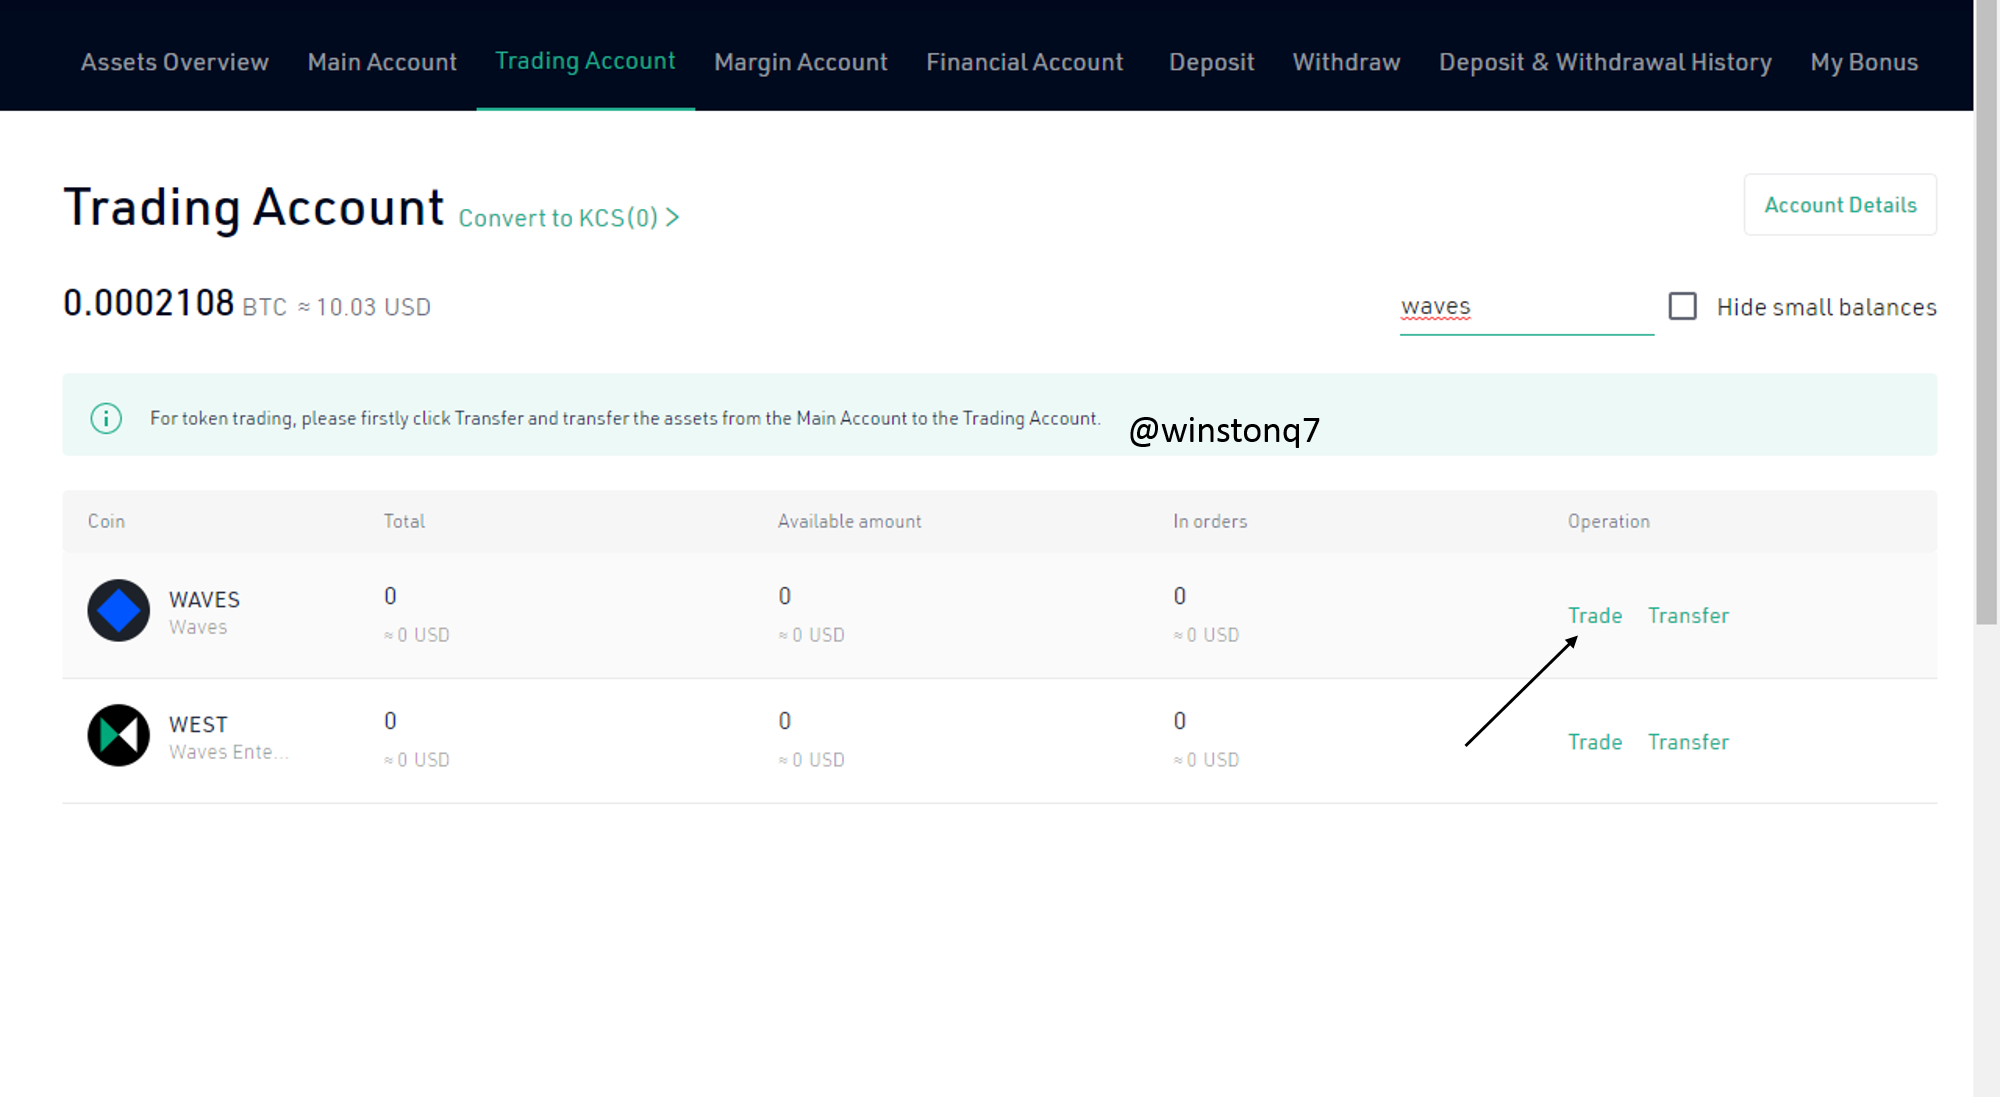Click the WEST coin logo icon
The height and width of the screenshot is (1097, 2000).
point(118,735)
